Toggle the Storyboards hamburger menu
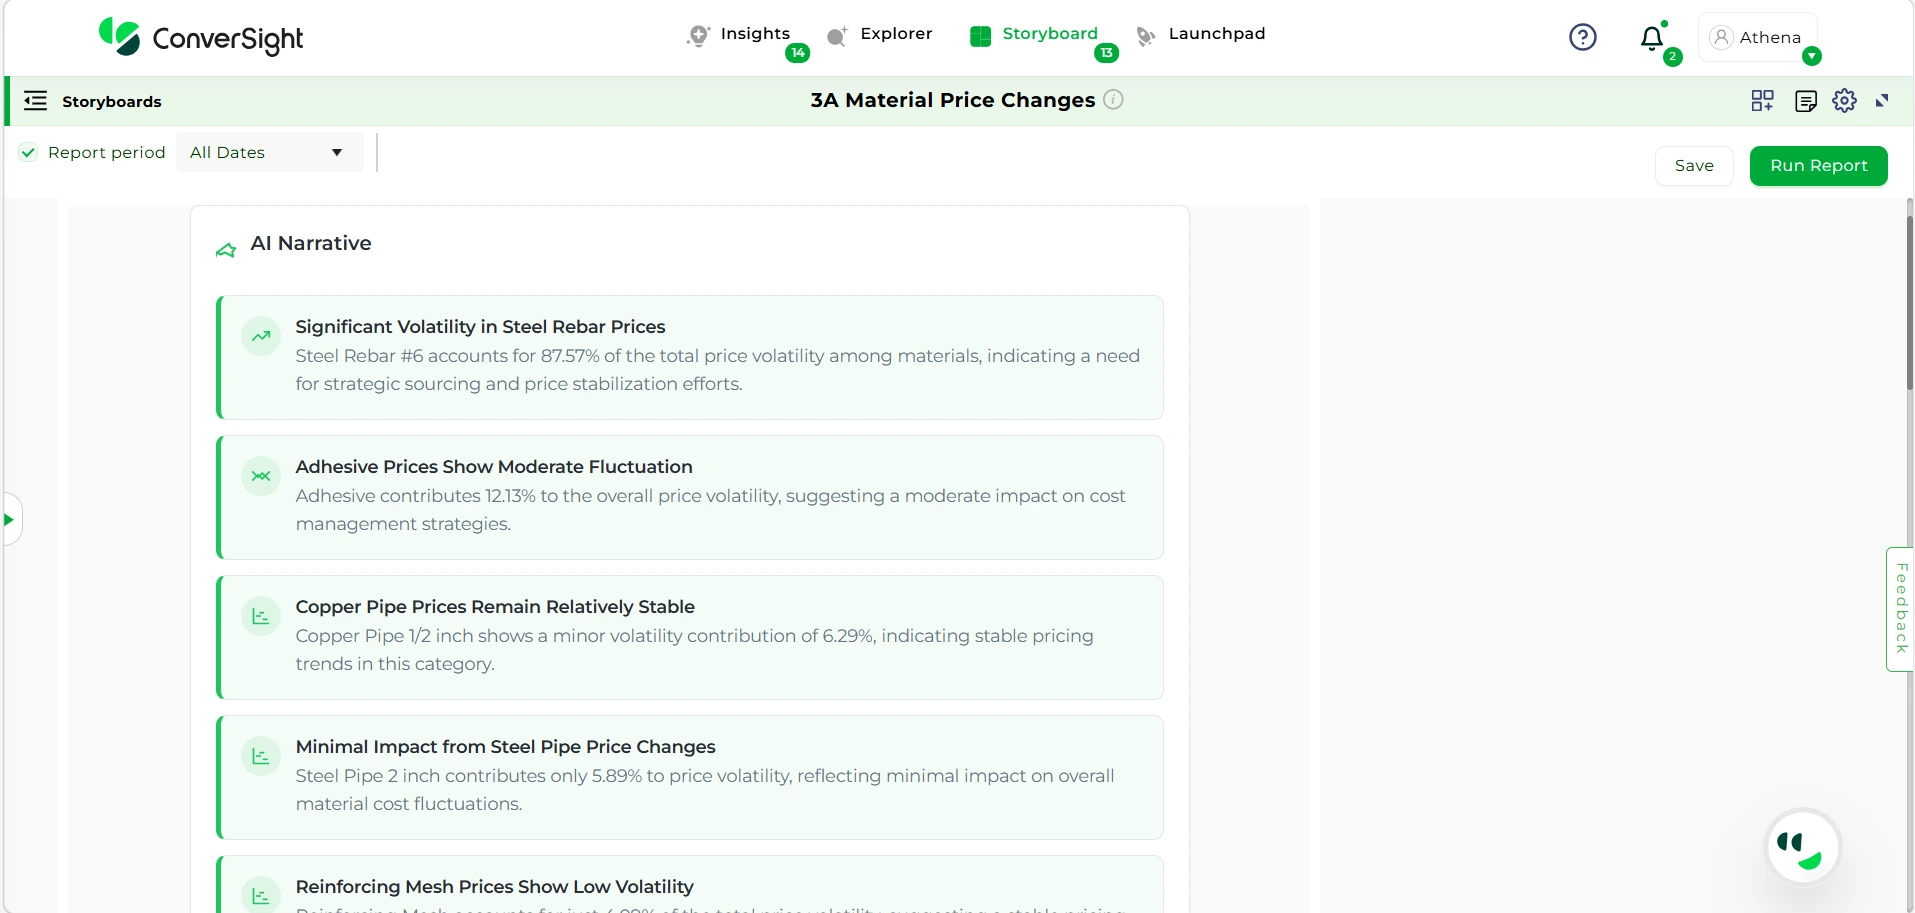This screenshot has height=913, width=1915. pyautogui.click(x=36, y=101)
